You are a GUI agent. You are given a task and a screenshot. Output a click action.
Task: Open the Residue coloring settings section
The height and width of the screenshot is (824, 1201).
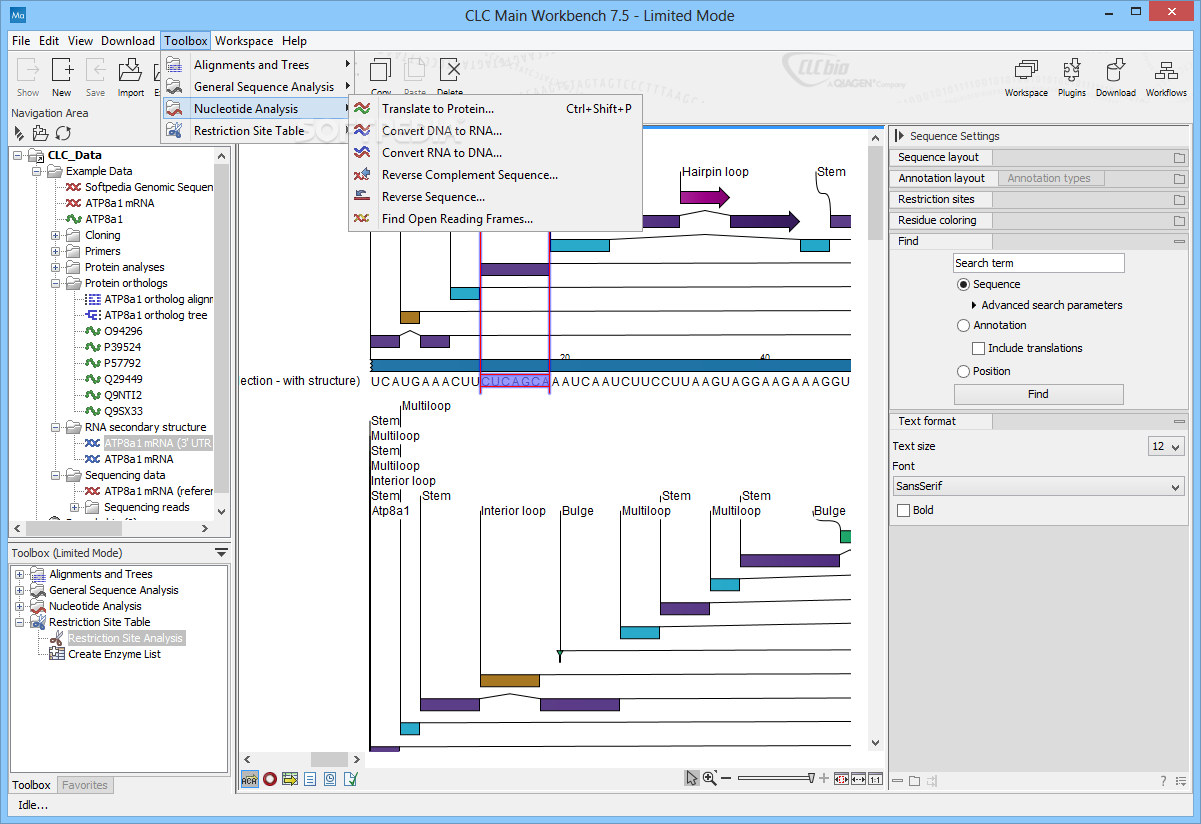coord(1038,220)
